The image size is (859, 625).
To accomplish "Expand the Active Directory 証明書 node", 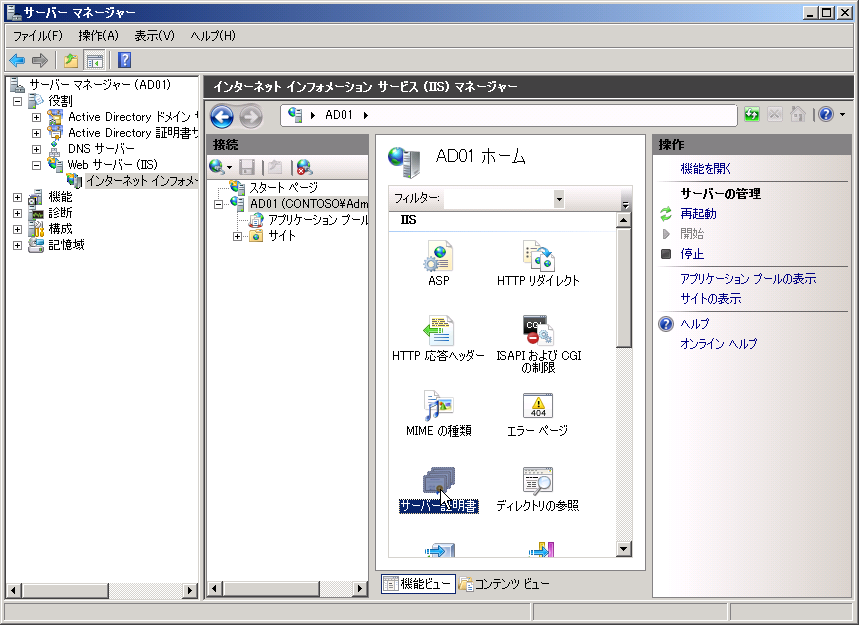I will [36, 133].
